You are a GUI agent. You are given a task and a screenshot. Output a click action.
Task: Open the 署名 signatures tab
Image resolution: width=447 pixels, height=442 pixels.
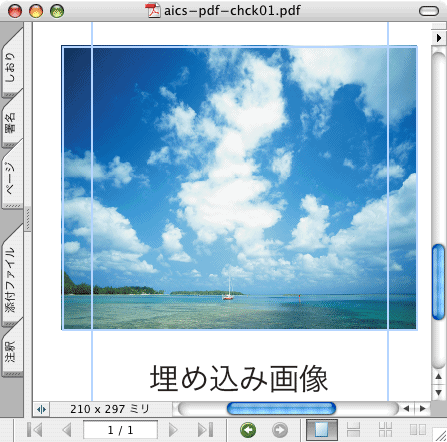pyautogui.click(x=12, y=122)
